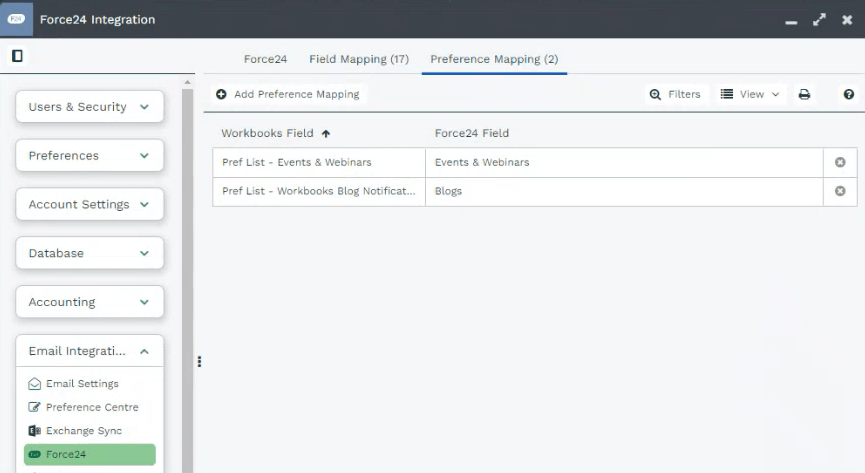
Task: Select Pref List - Workbooks Blog Notificat... cell
Action: [x=319, y=191]
